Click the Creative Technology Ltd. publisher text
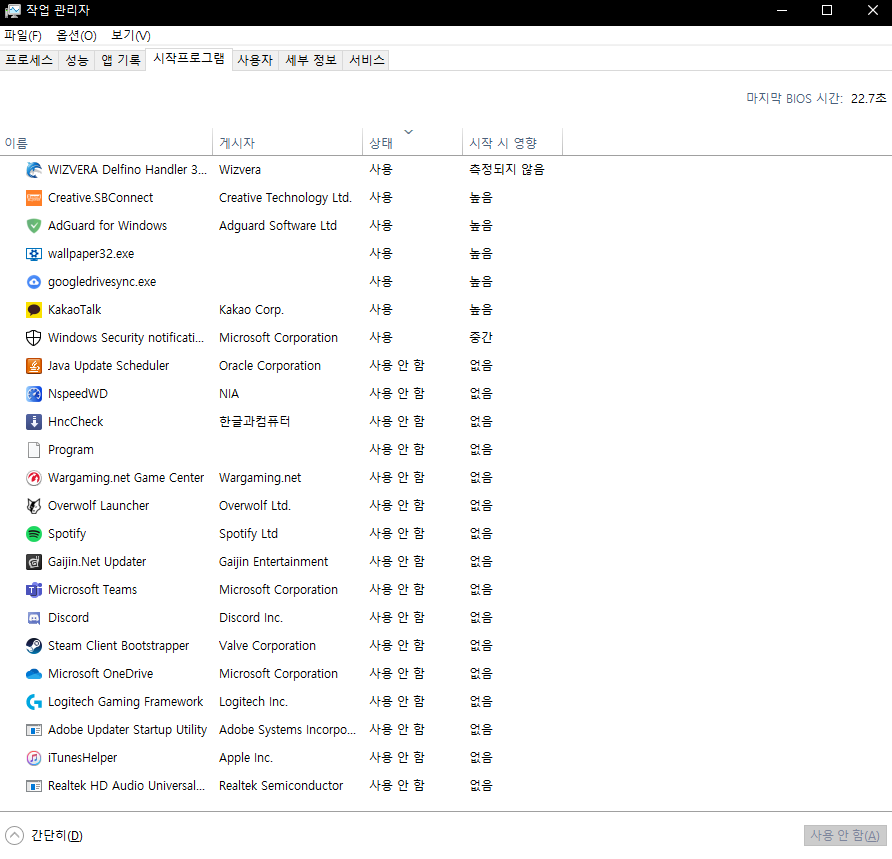Screen dimensions: 892x859 click(285, 197)
